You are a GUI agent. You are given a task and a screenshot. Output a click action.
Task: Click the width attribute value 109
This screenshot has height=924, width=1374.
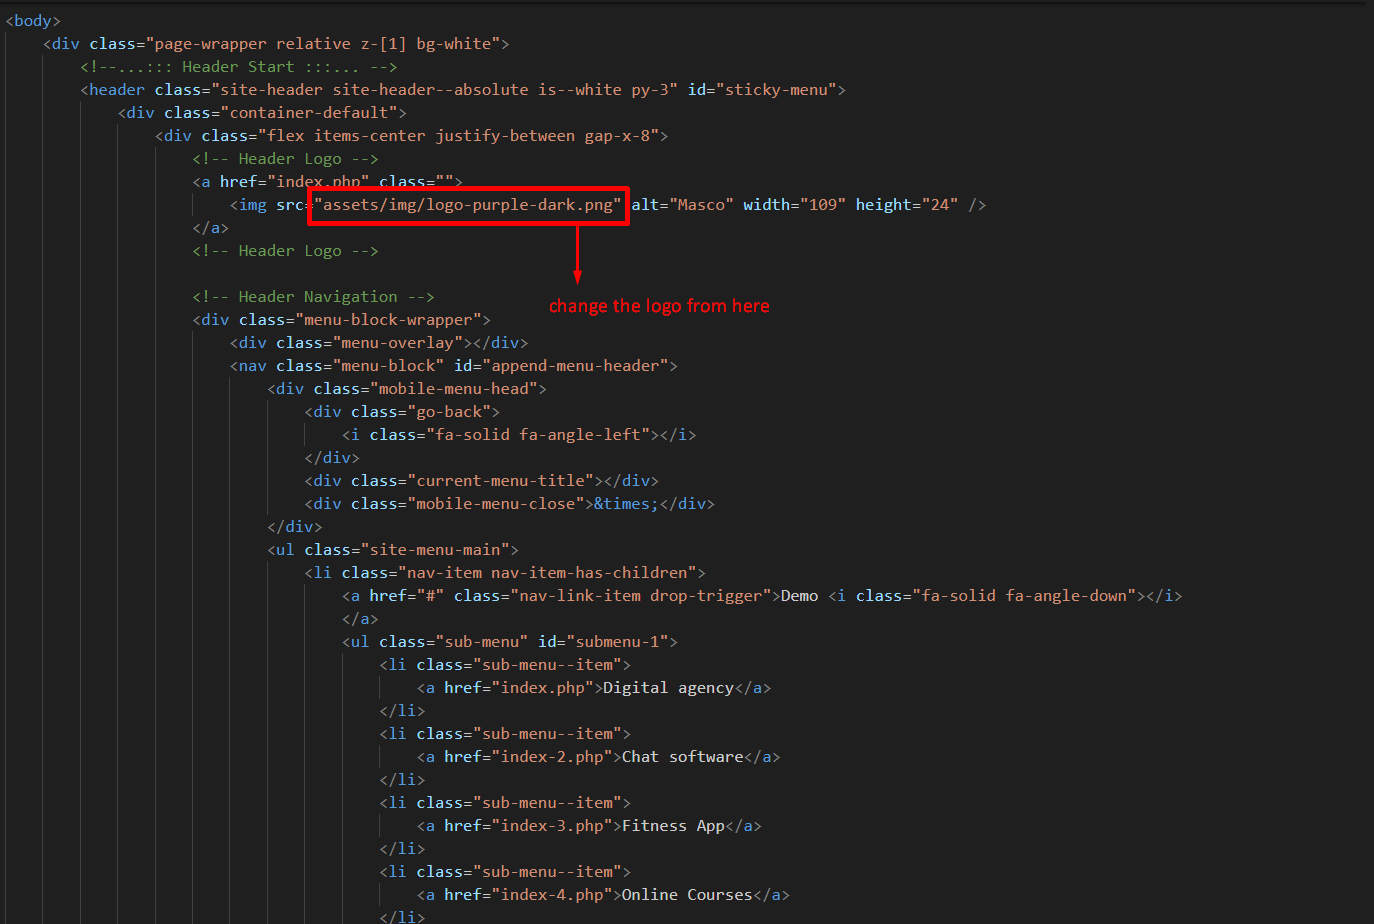(x=825, y=204)
